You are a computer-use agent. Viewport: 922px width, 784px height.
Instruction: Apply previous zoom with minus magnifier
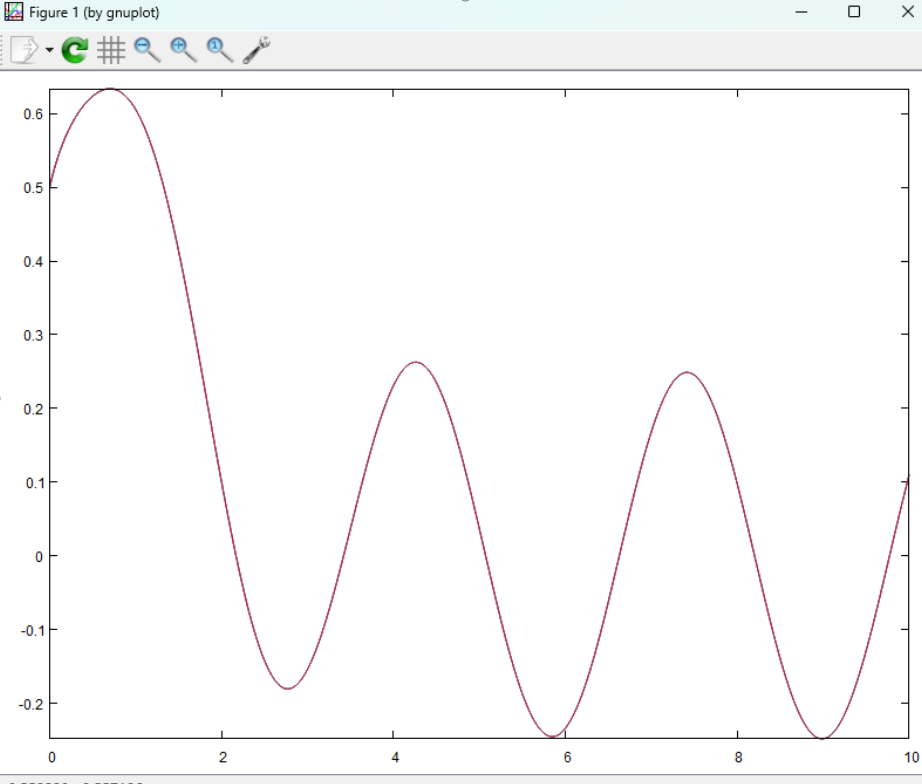pyautogui.click(x=147, y=49)
